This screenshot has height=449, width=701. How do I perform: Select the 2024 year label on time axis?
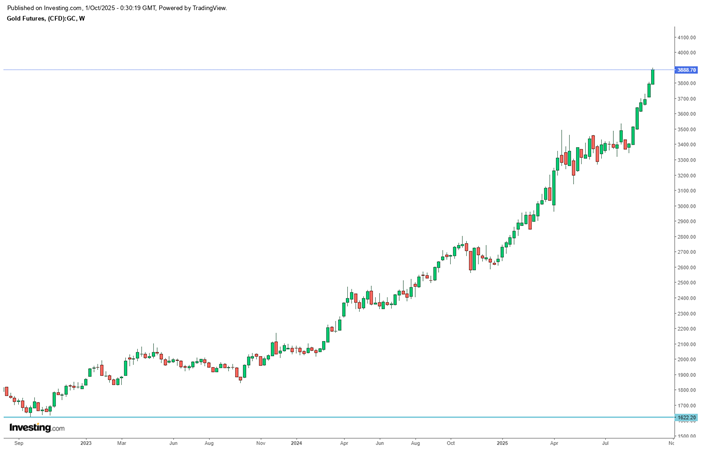[295, 441]
